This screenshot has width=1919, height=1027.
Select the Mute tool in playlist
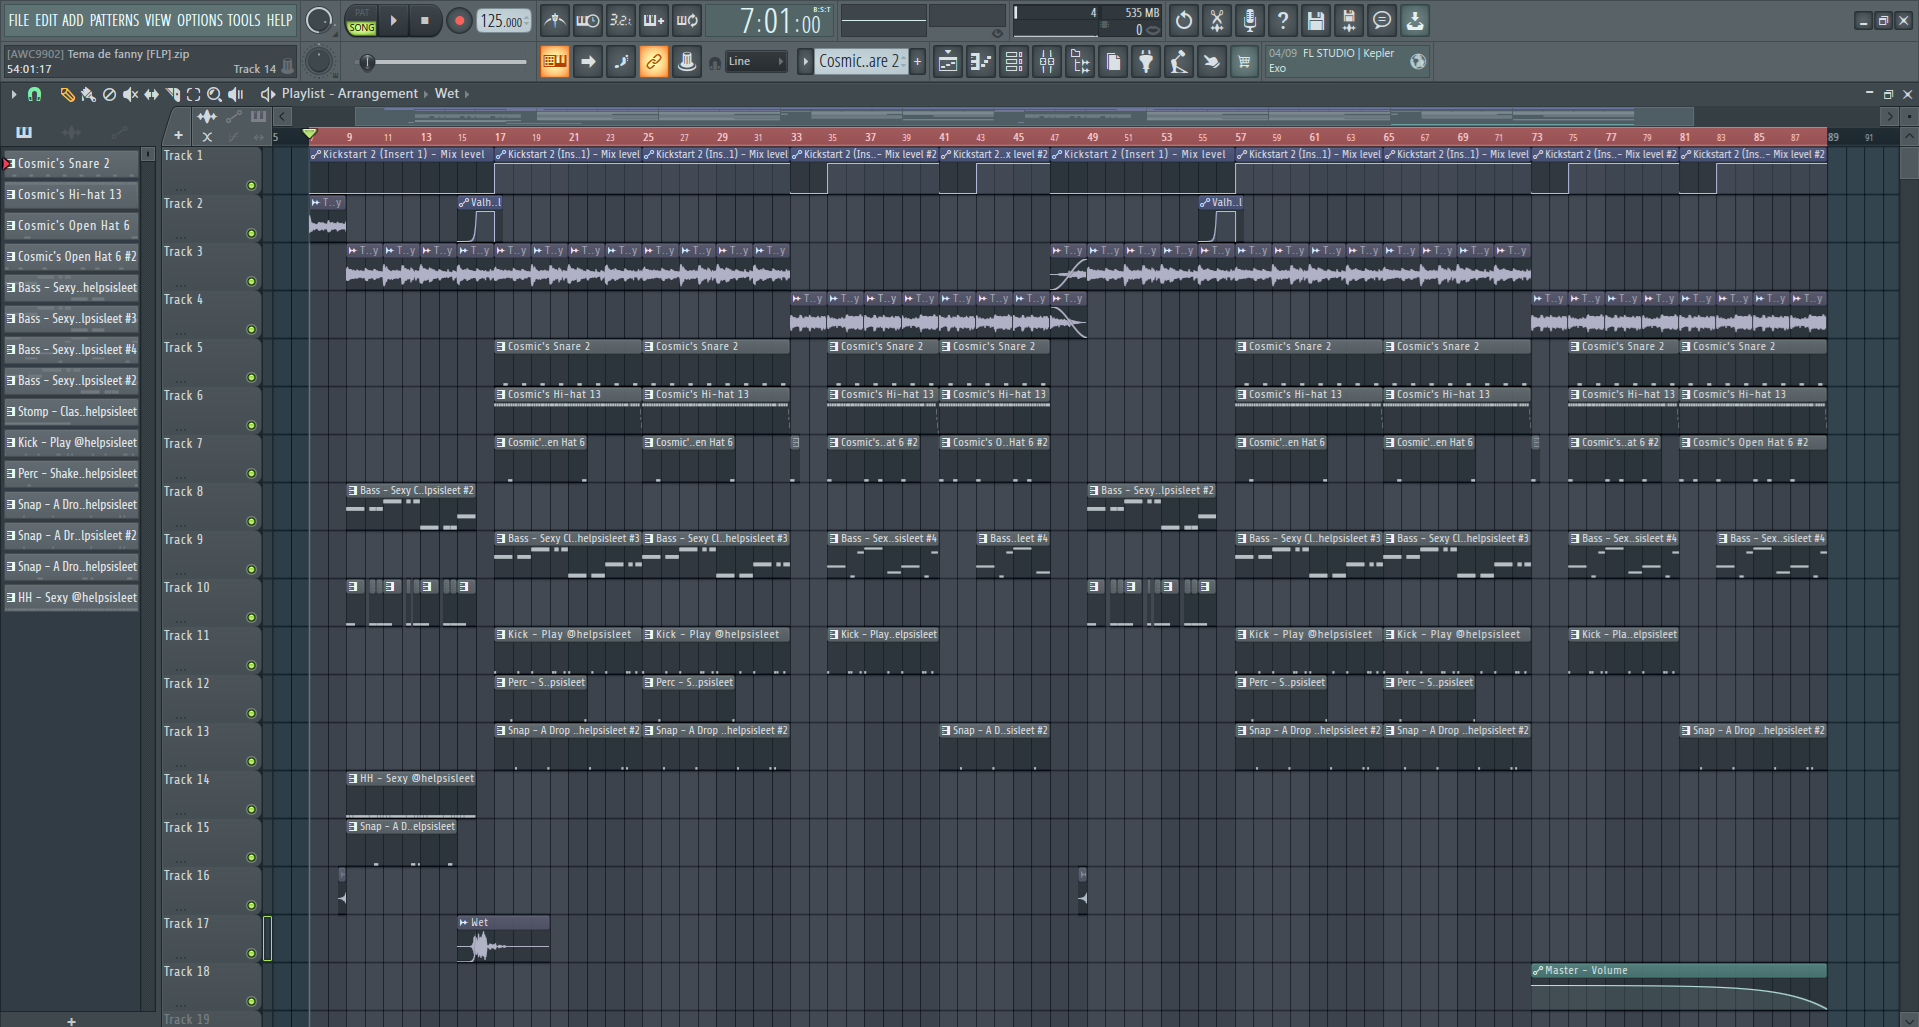pyautogui.click(x=130, y=94)
